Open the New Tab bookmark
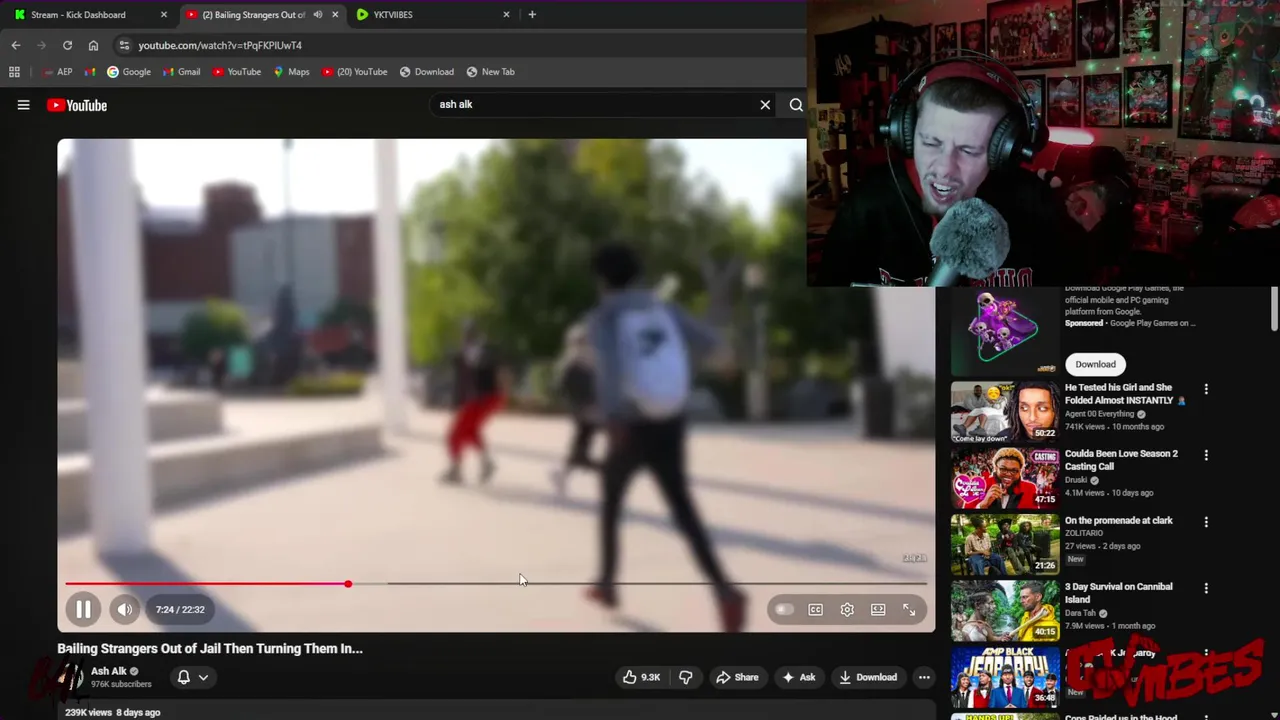The image size is (1280, 720). [490, 72]
